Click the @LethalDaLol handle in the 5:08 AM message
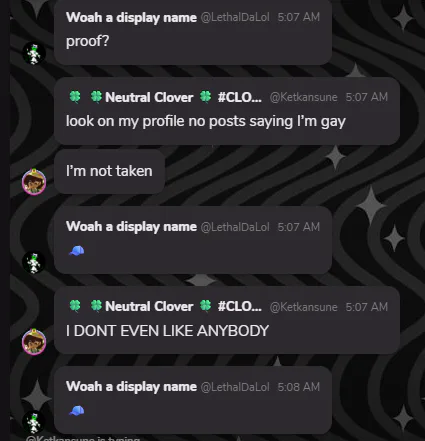This screenshot has height=441, width=425. pyautogui.click(x=235, y=387)
